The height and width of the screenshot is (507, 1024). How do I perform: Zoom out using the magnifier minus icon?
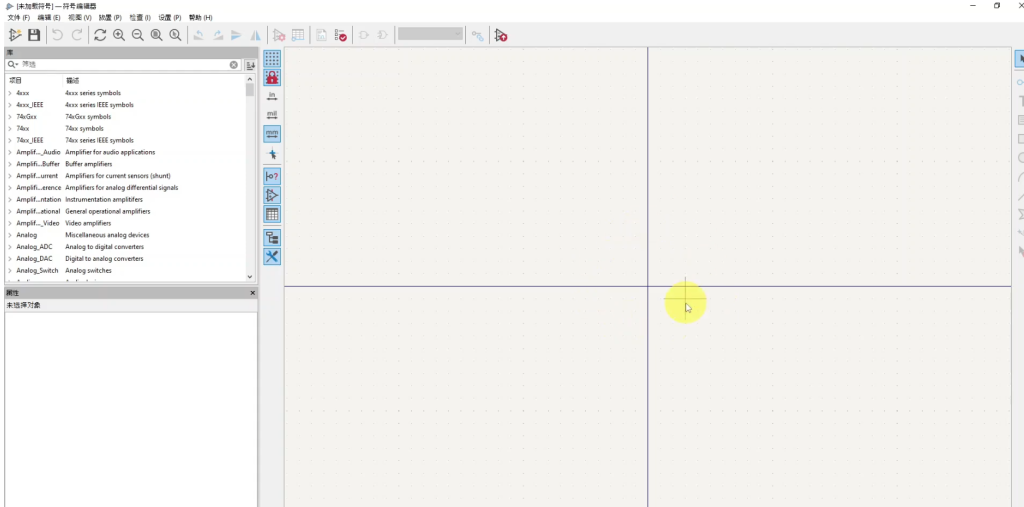(x=138, y=35)
